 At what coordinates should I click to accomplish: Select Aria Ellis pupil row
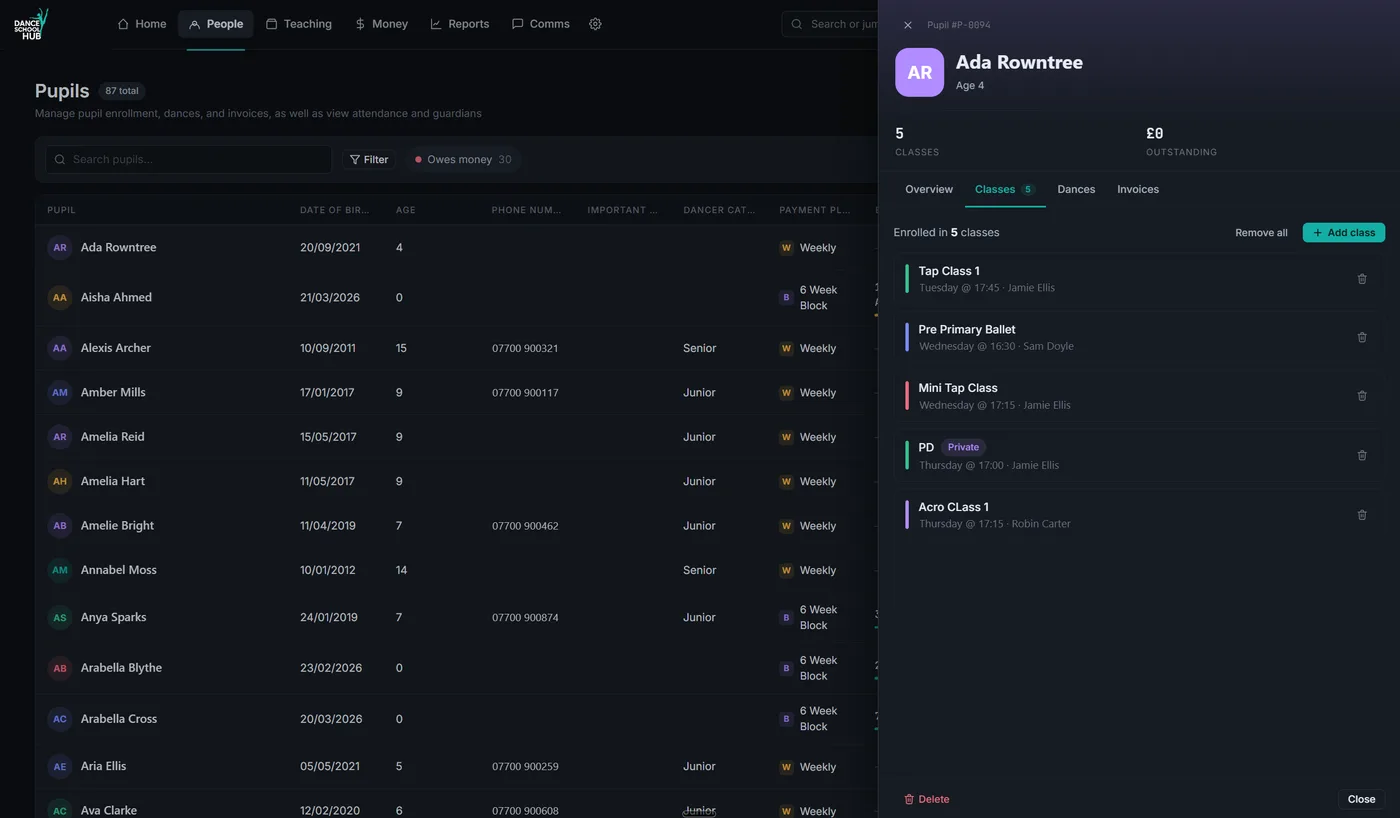tap(456, 766)
